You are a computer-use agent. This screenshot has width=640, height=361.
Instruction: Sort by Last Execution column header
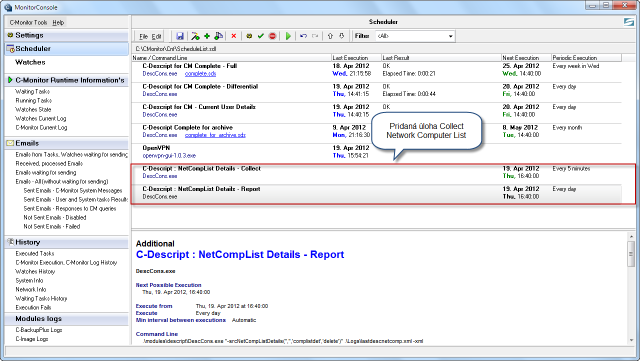[356, 58]
